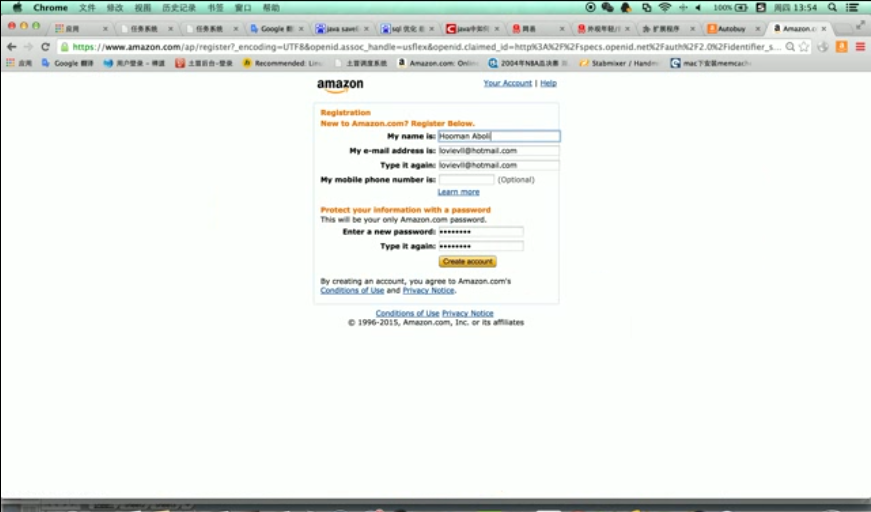Click the Wi-Fi status icon

click(x=664, y=7)
